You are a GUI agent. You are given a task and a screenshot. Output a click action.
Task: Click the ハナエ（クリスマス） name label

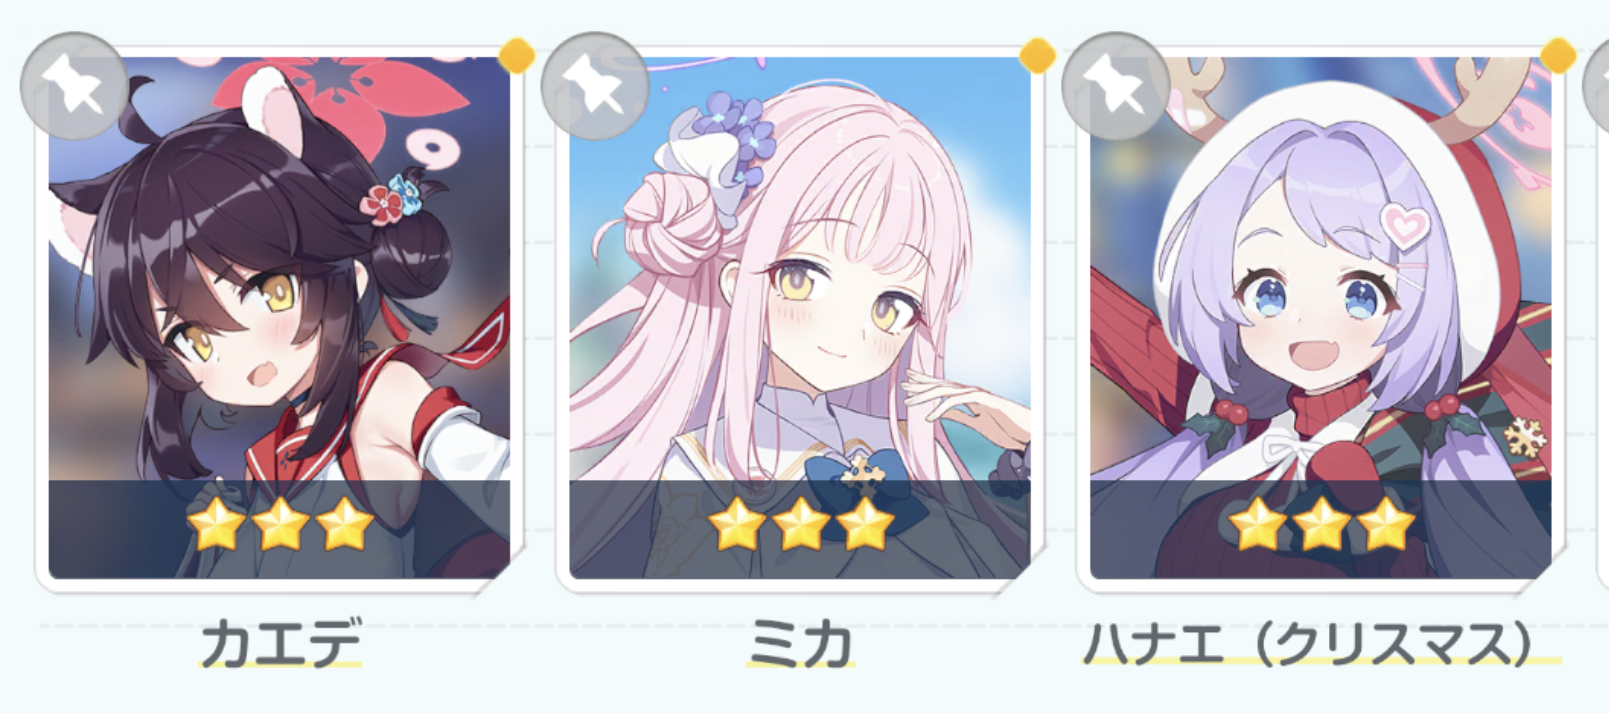[1322, 642]
